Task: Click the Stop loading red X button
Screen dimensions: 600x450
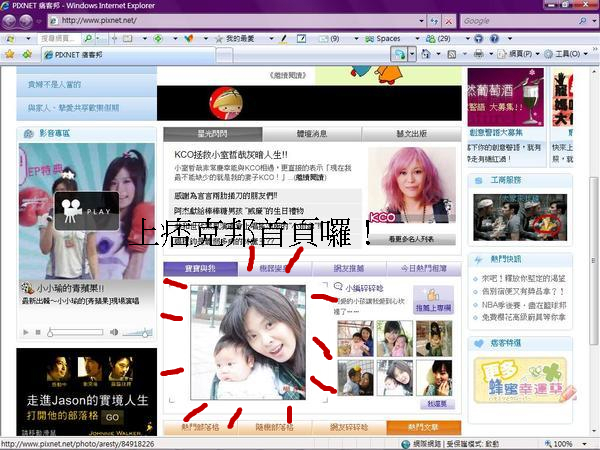Action: [448, 21]
